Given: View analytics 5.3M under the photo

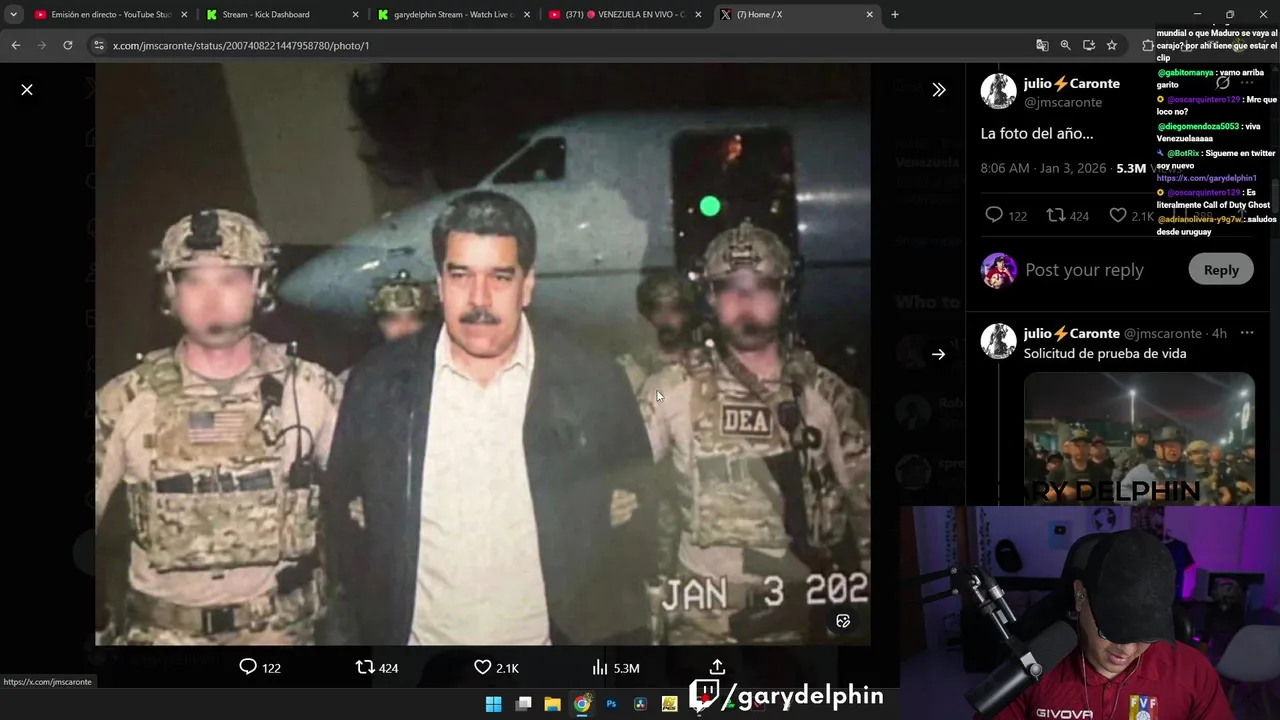Looking at the screenshot, I should click(x=615, y=667).
